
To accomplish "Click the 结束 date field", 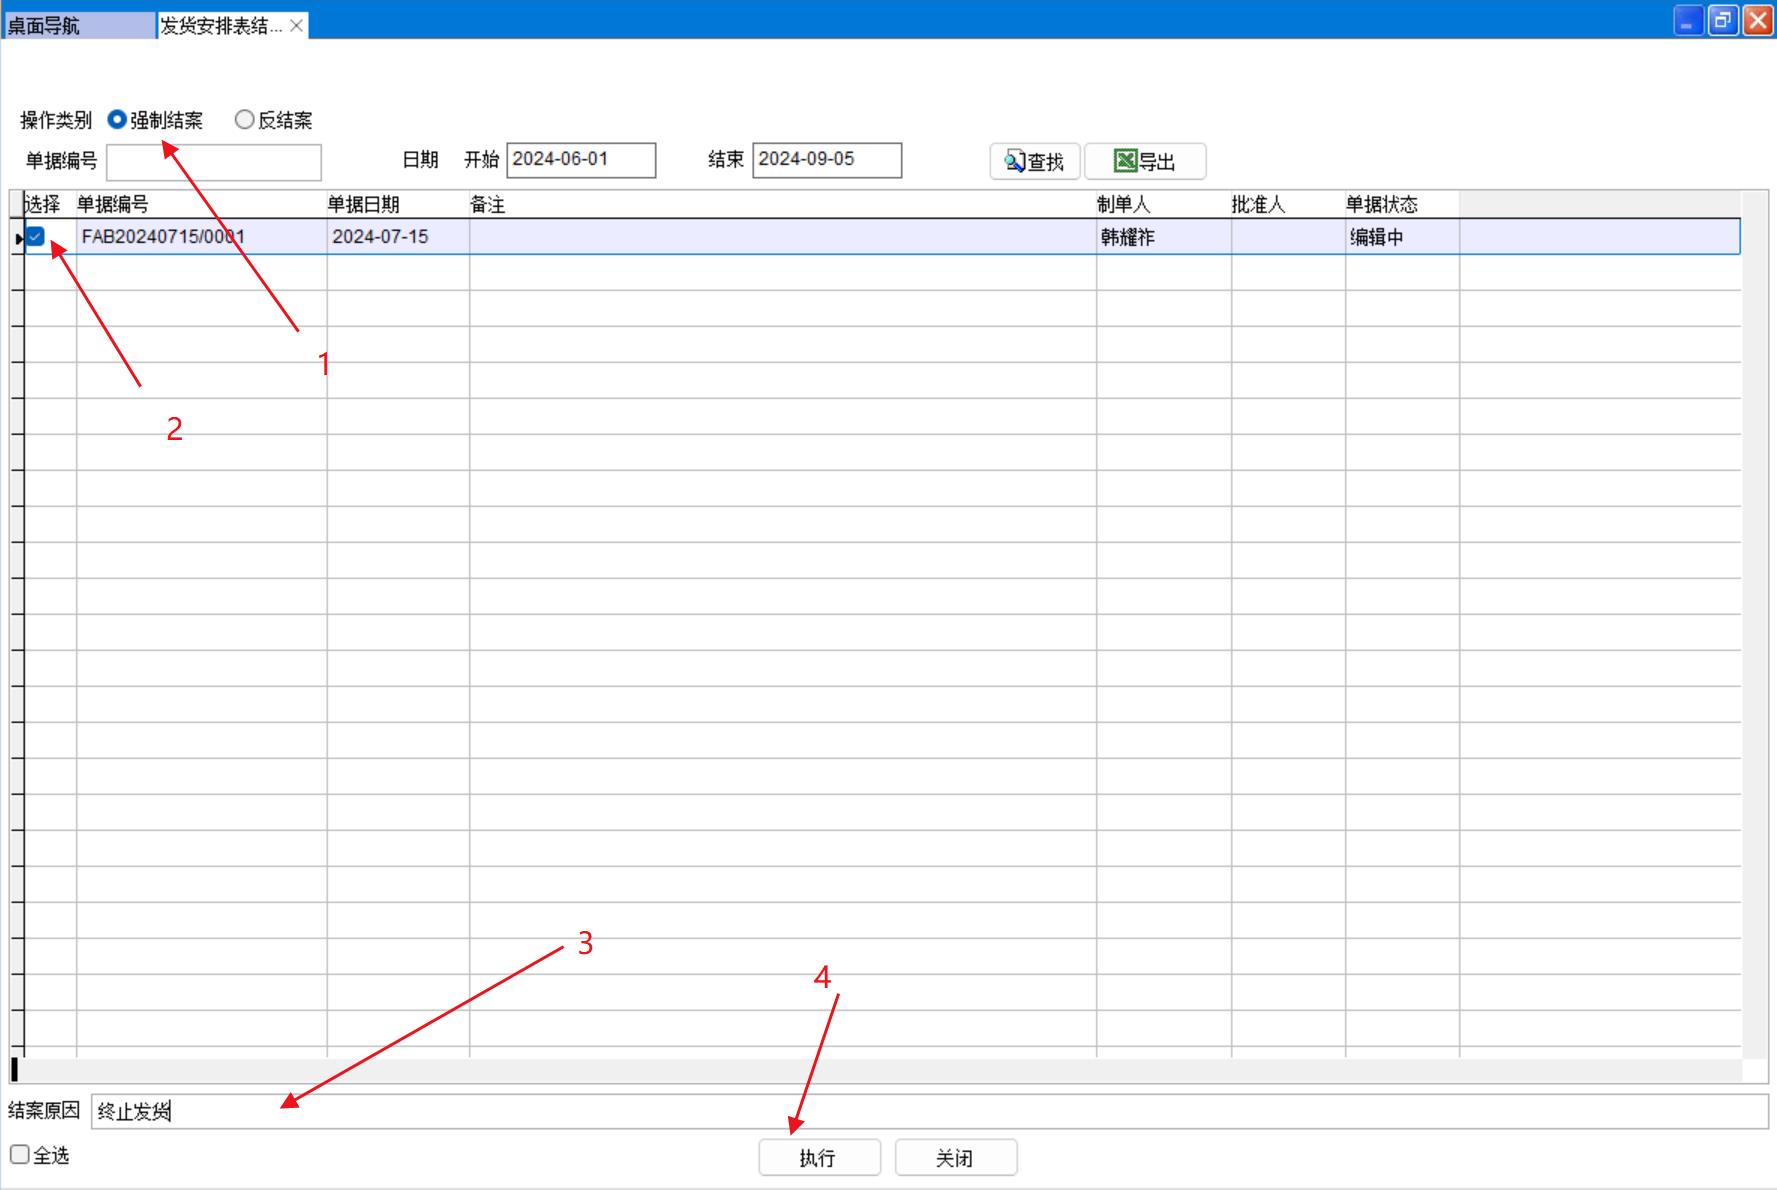I will 826,160.
